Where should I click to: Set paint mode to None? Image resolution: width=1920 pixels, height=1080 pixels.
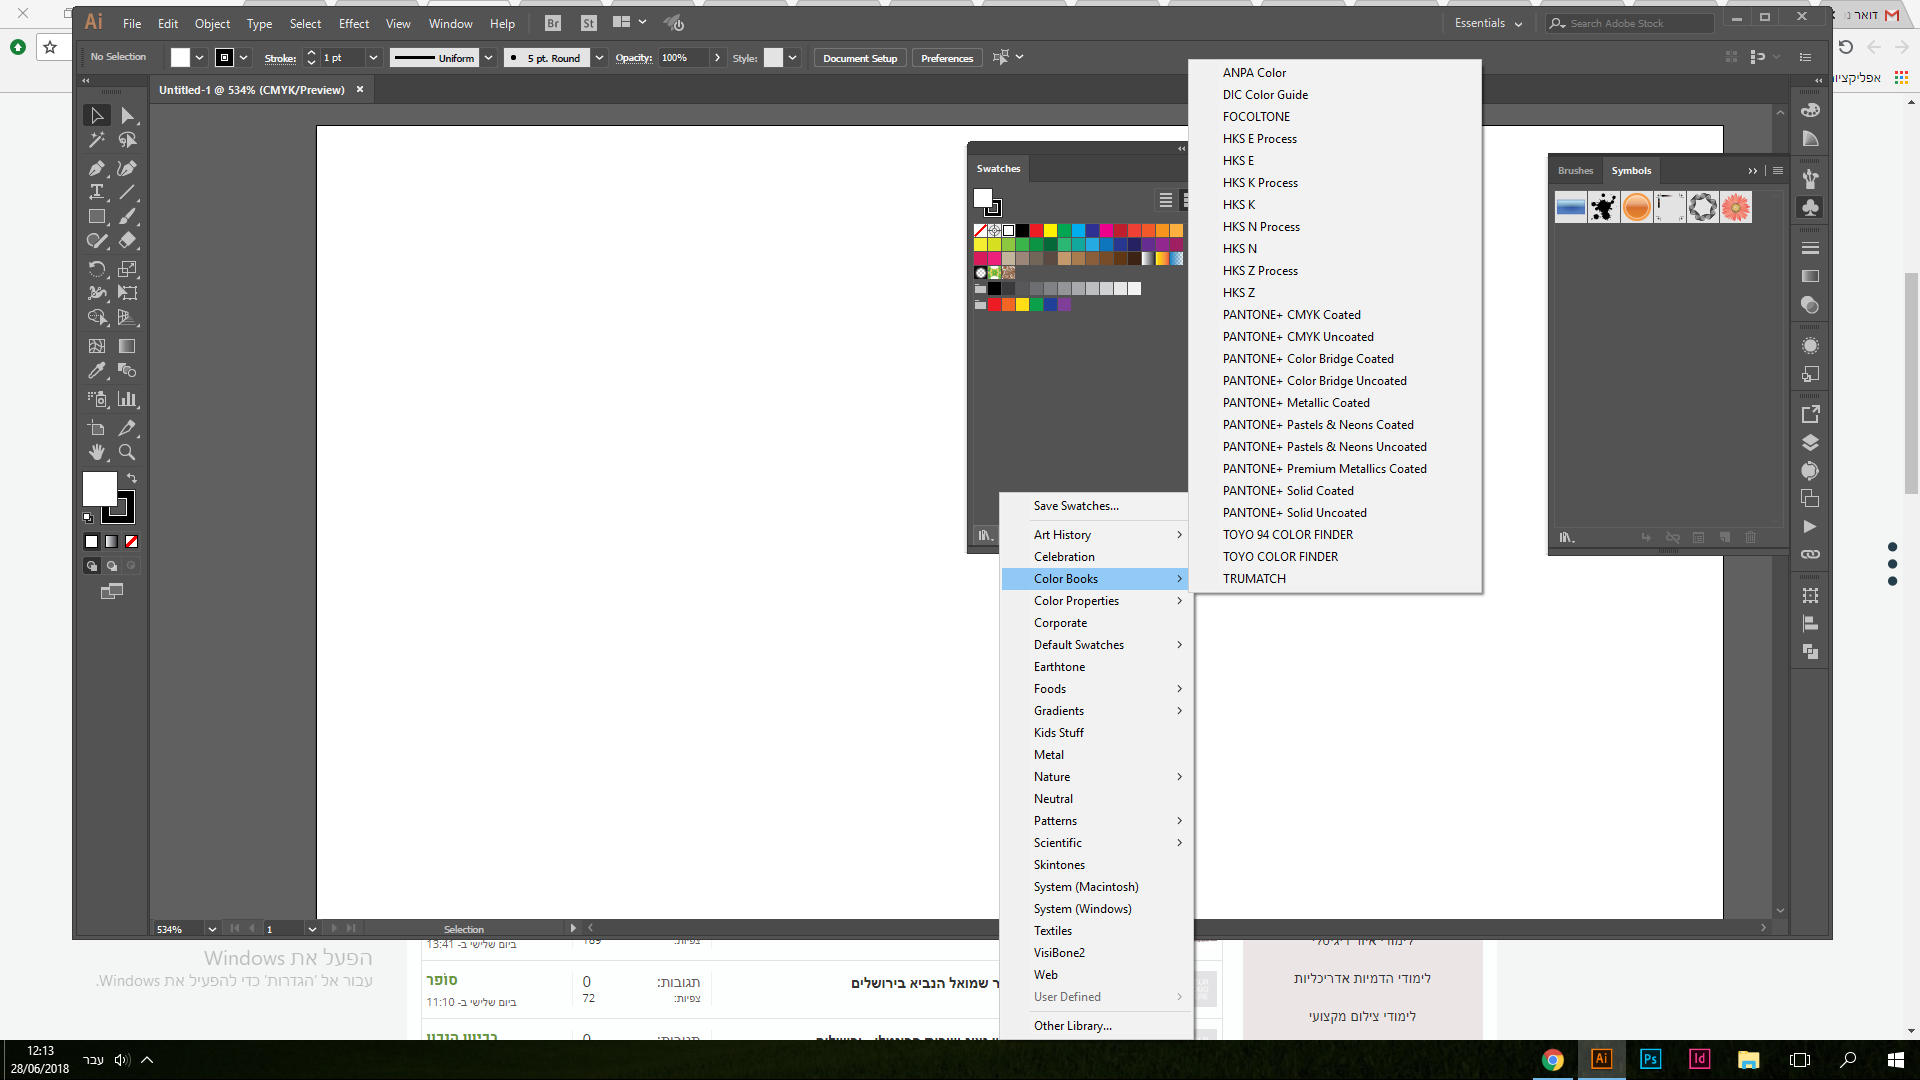coord(131,542)
